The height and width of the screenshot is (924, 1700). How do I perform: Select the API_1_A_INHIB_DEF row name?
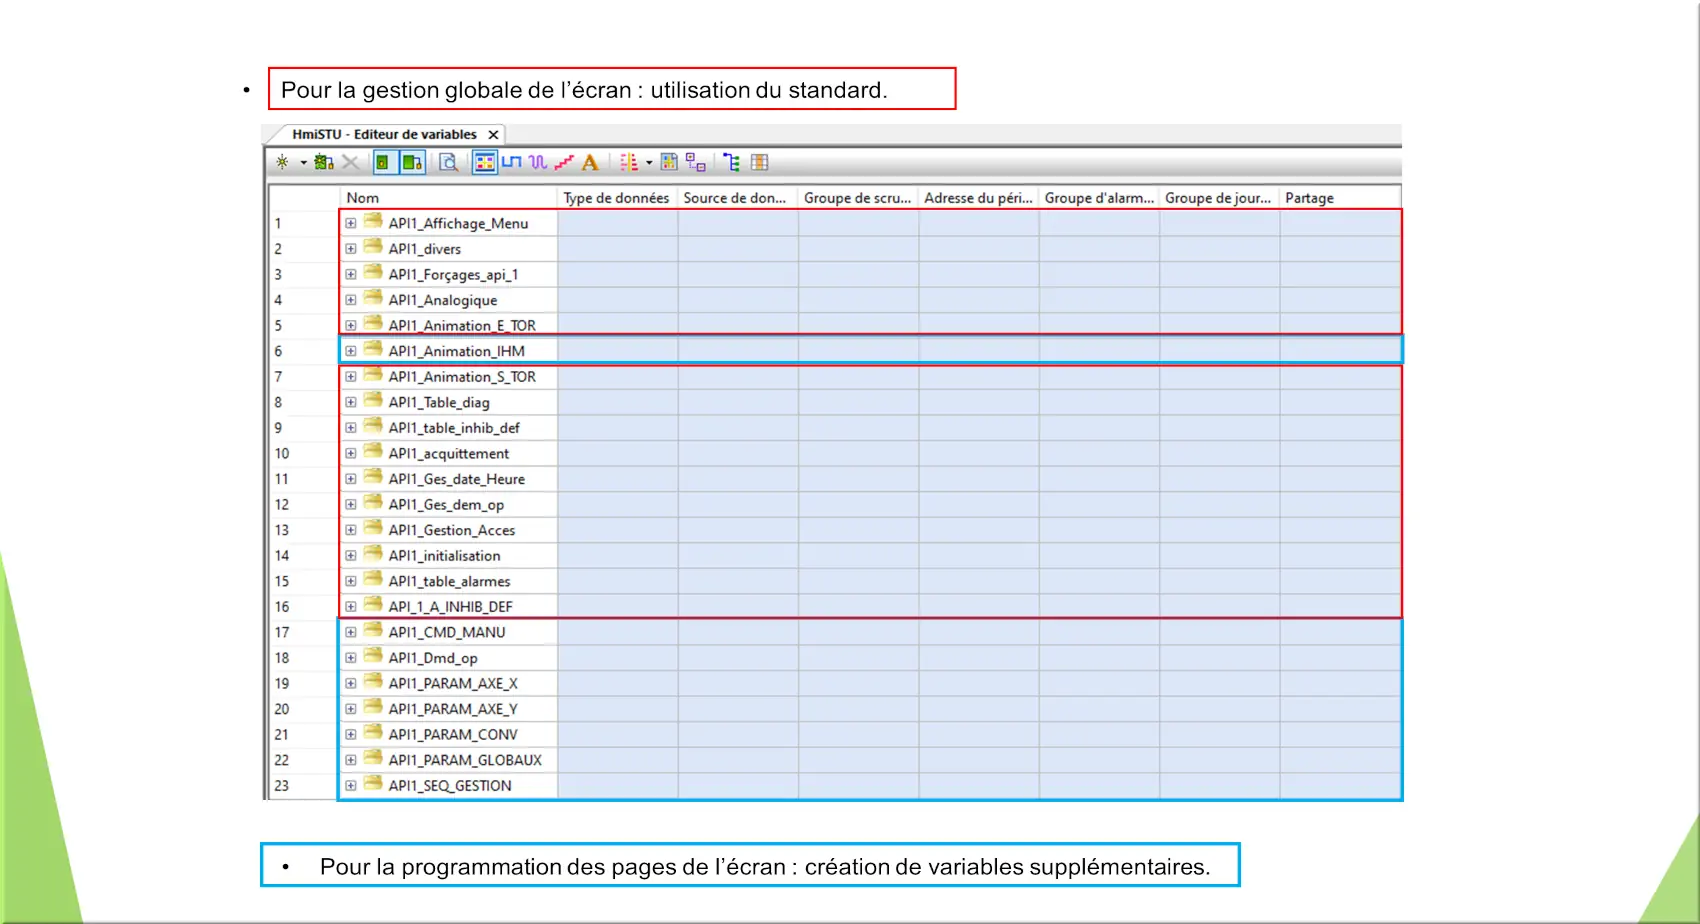pyautogui.click(x=450, y=607)
